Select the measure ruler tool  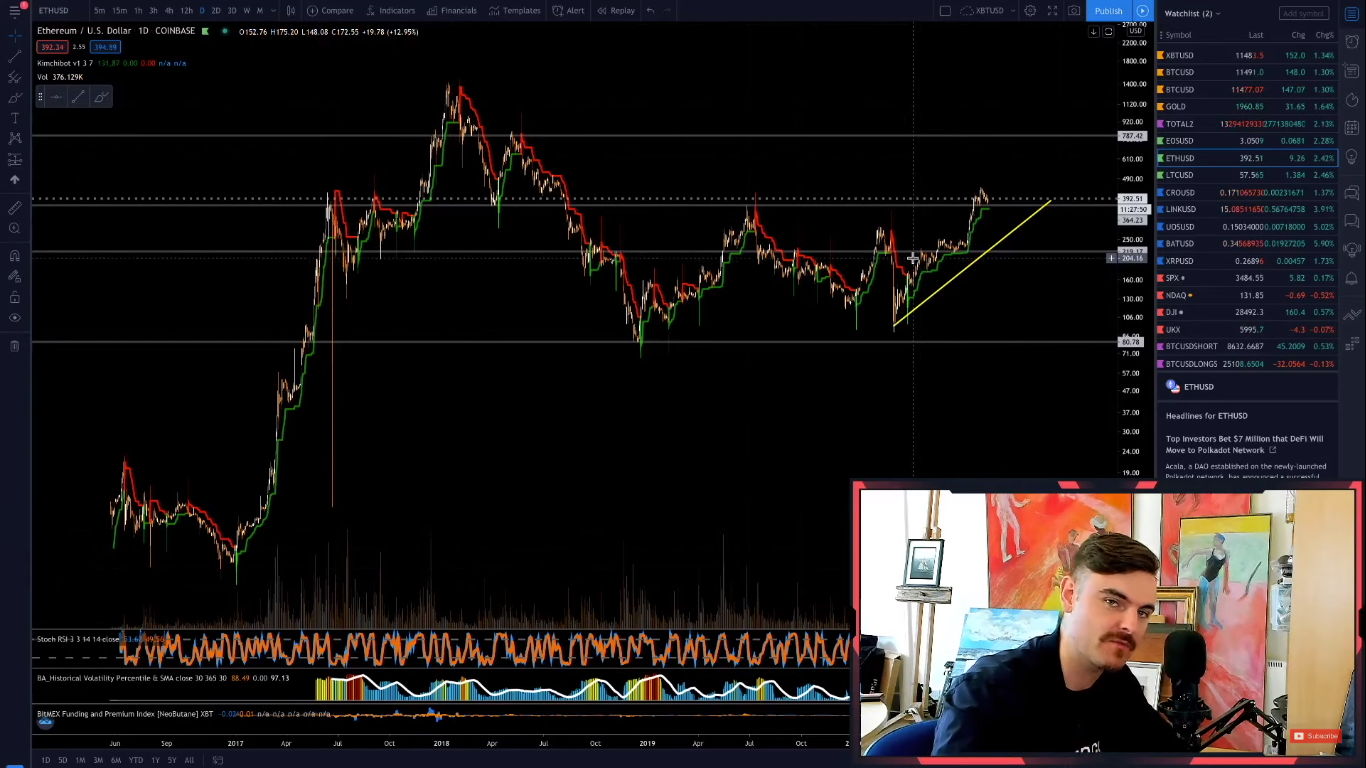(x=14, y=208)
